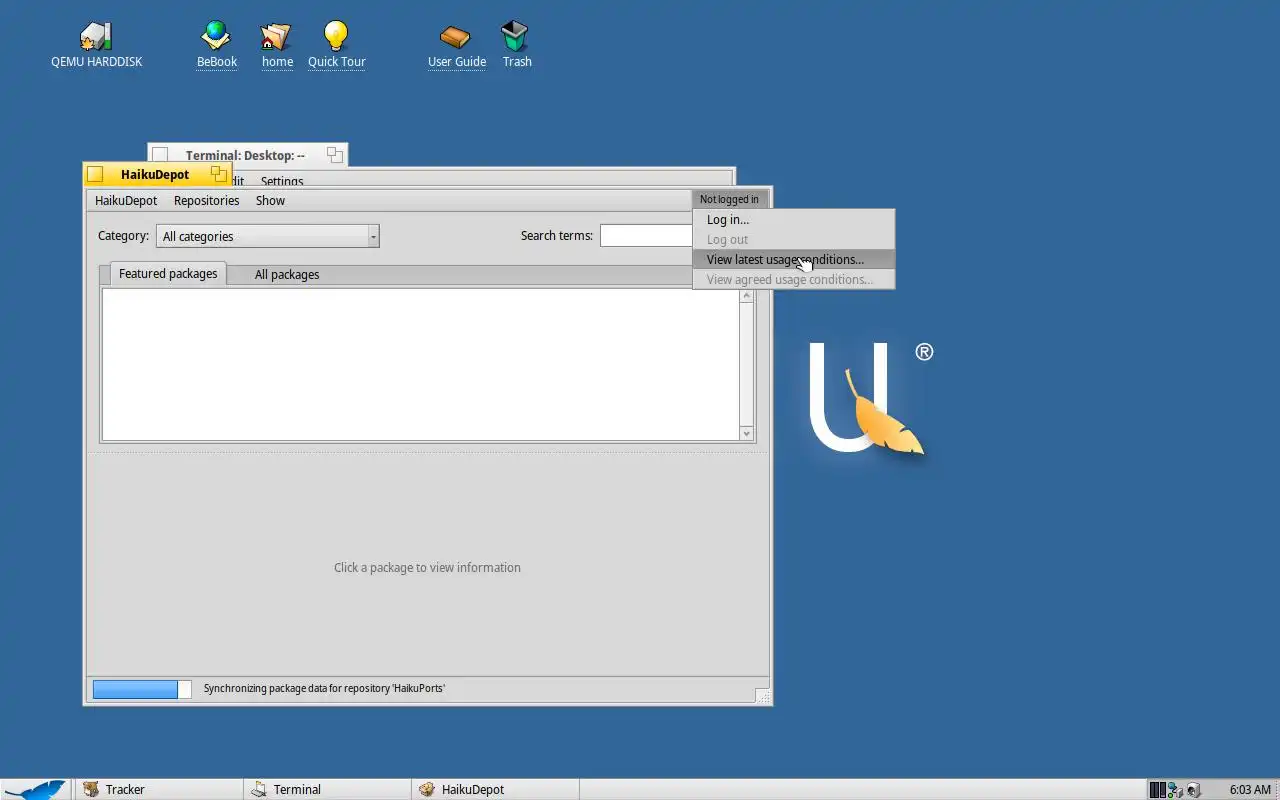Click the HaikuDepot window title tab
Screen dimensions: 1280x800
[155, 174]
